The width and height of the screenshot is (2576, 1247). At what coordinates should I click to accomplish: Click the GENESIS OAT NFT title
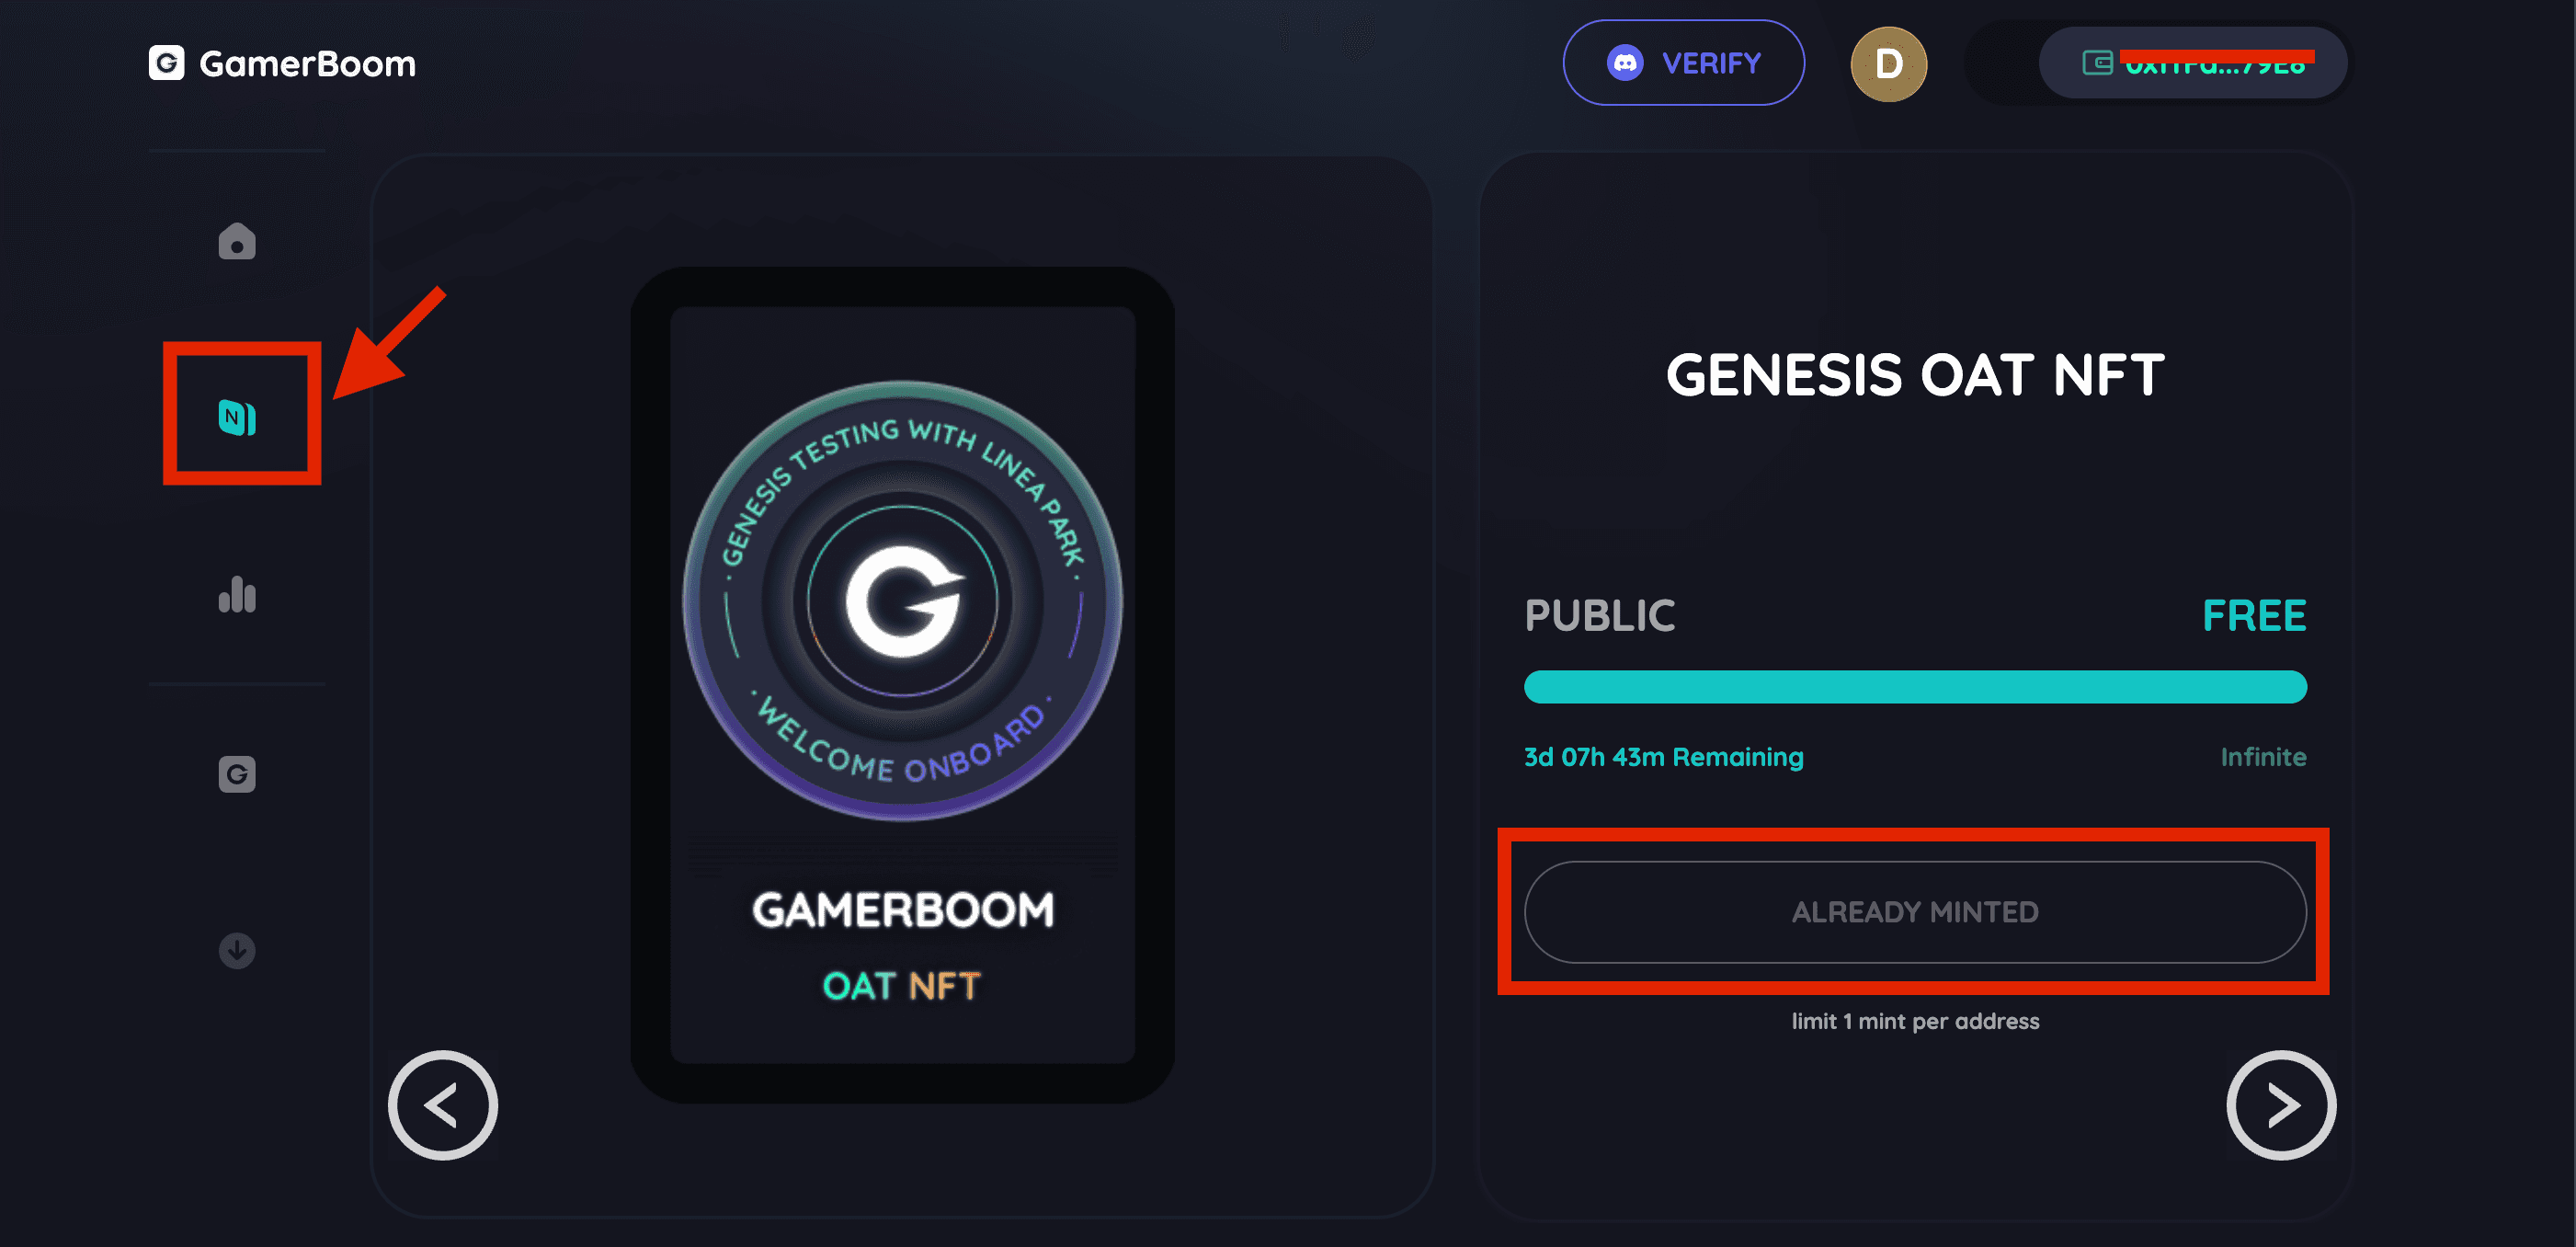[x=1915, y=375]
